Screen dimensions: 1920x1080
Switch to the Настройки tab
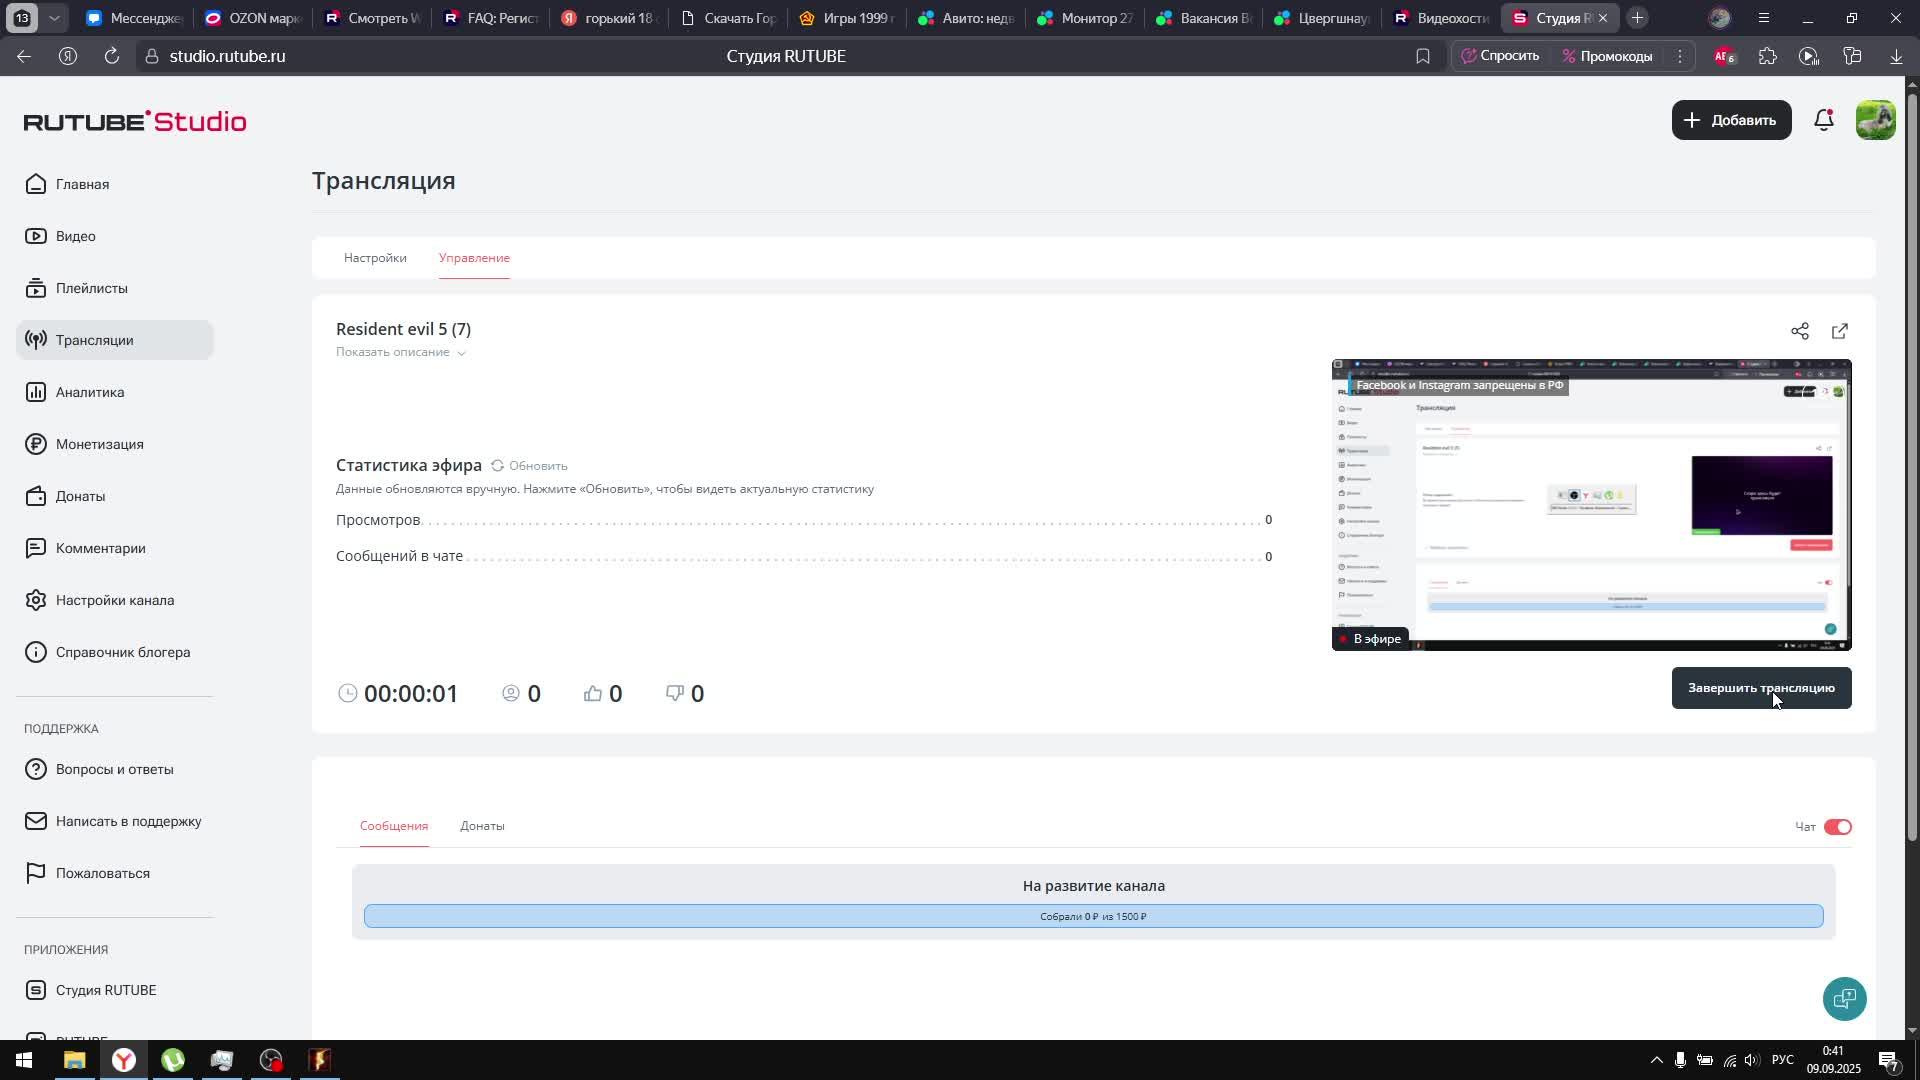[375, 258]
